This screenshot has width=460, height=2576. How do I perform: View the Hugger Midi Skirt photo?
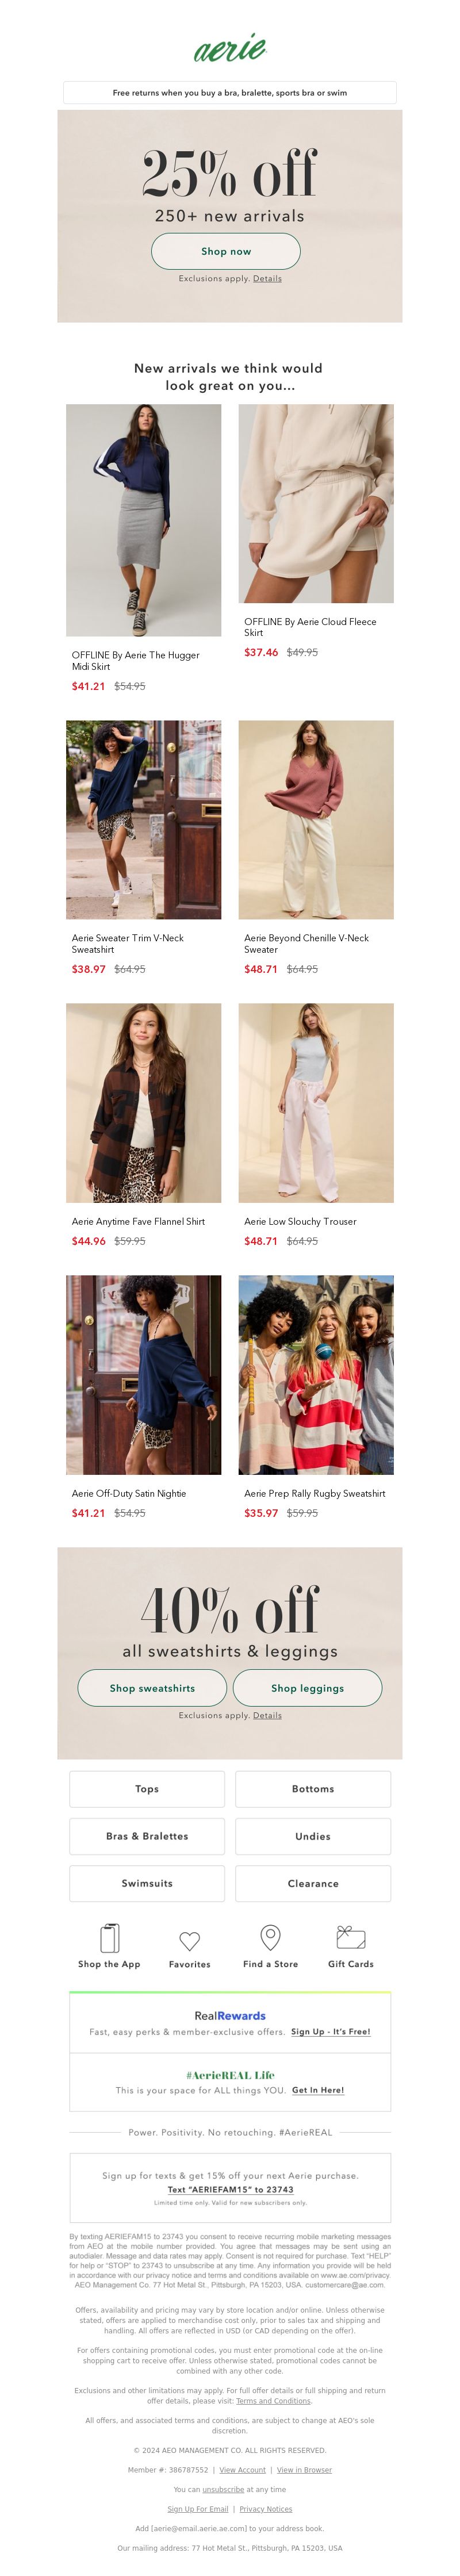pyautogui.click(x=144, y=520)
